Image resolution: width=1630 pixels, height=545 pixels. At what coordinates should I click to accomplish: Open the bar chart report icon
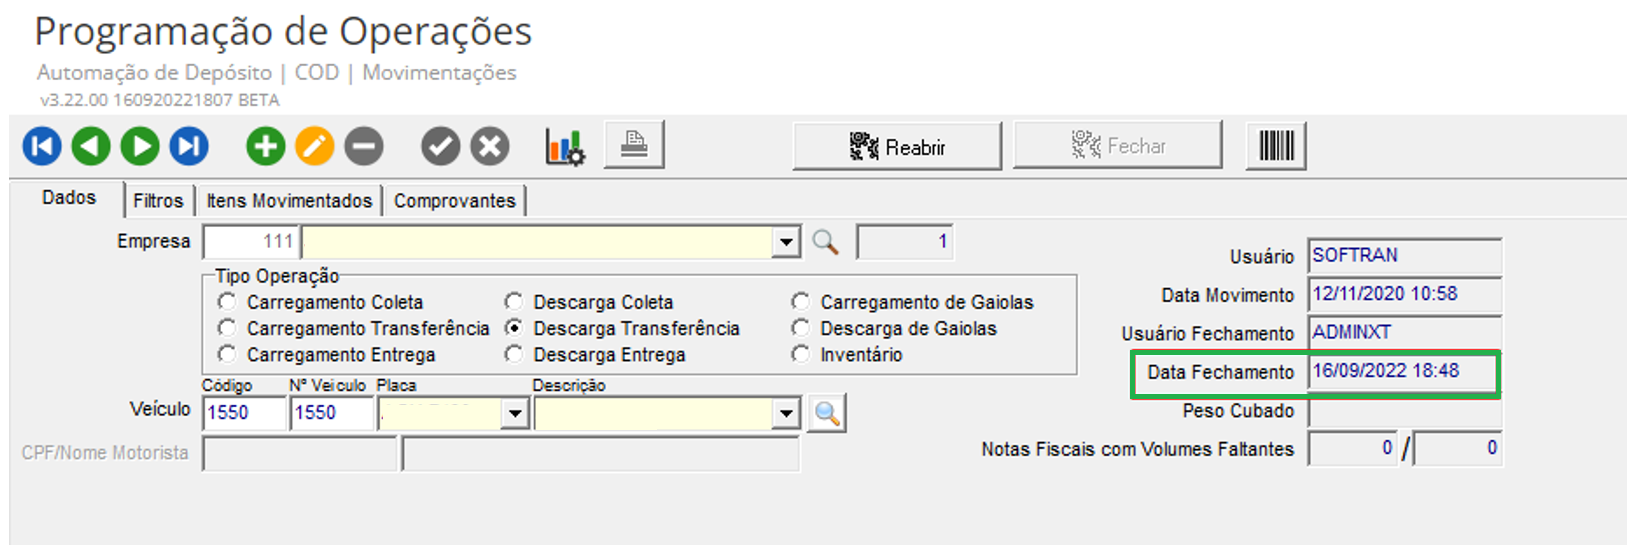(565, 148)
